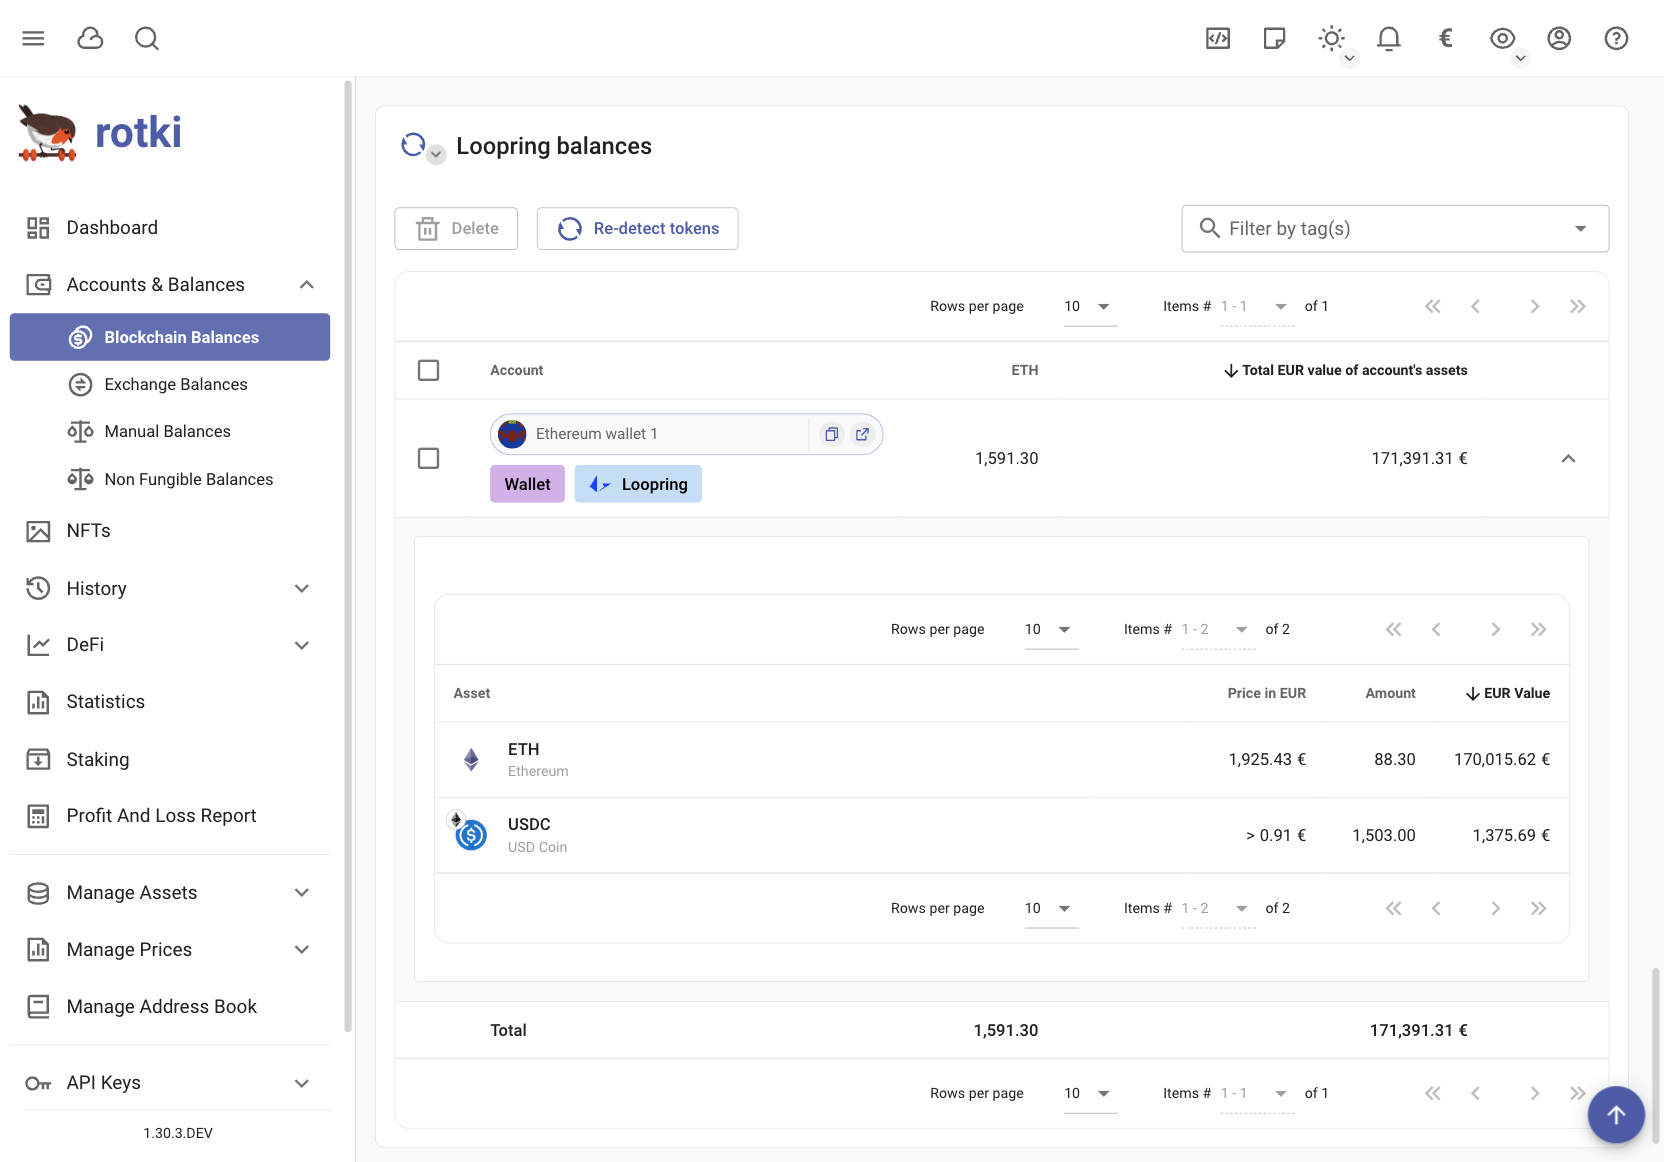Open privacy options chevron under eye
The height and width of the screenshot is (1162, 1664).
[1520, 58]
